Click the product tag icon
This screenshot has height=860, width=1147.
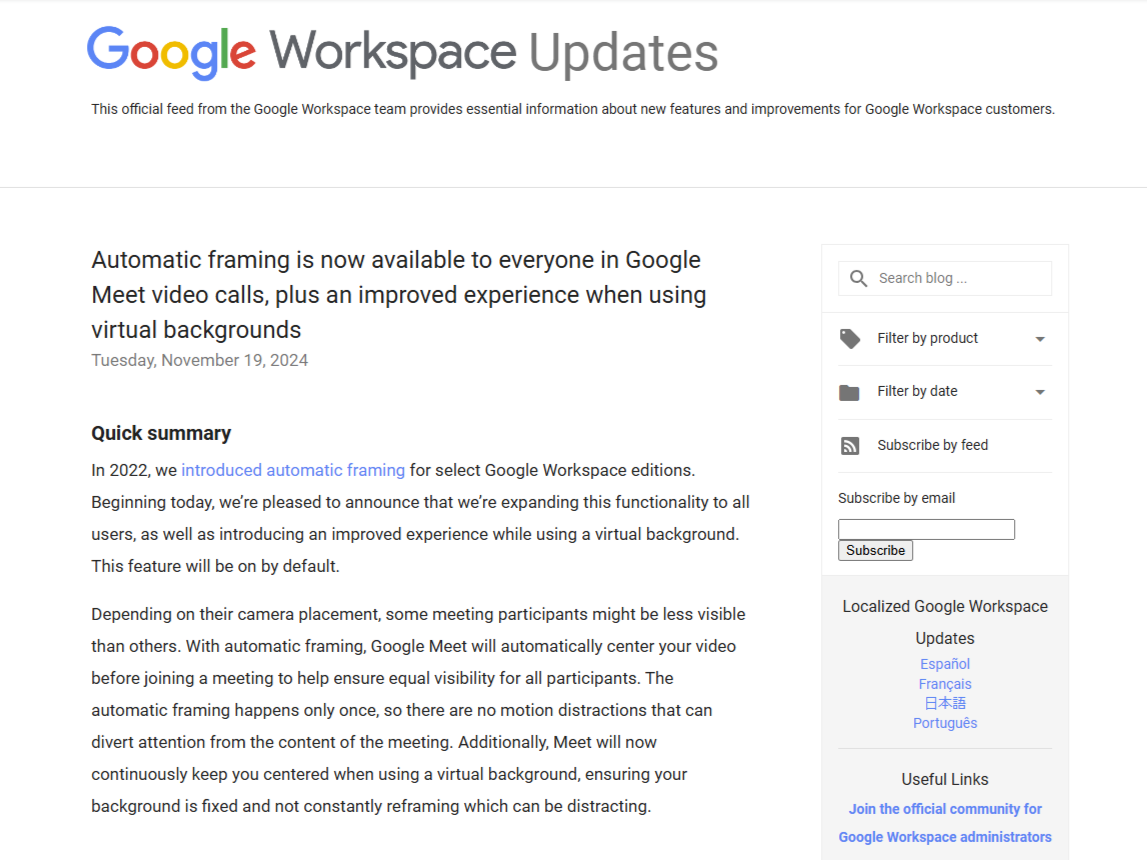[x=849, y=339]
